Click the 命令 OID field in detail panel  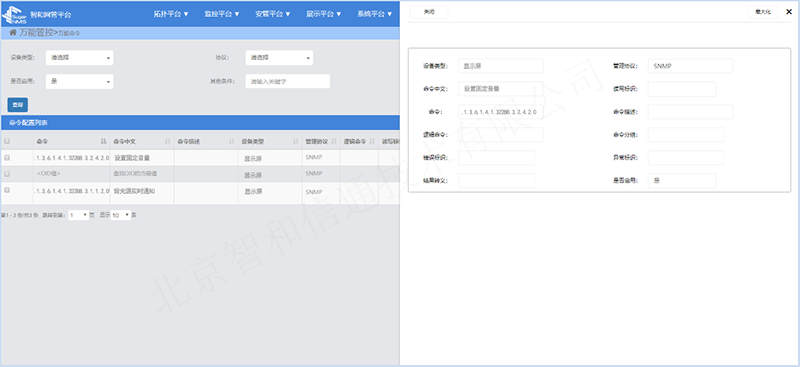click(501, 112)
